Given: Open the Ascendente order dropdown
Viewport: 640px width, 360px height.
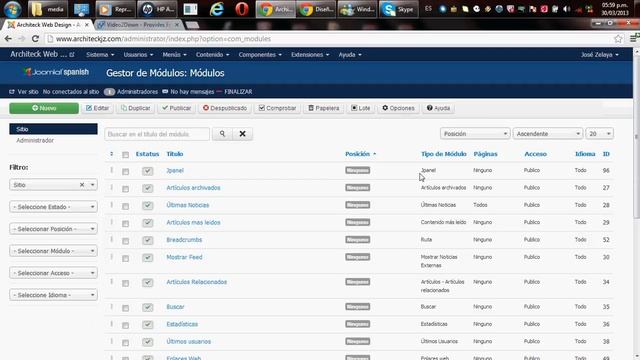Looking at the screenshot, I should [548, 134].
